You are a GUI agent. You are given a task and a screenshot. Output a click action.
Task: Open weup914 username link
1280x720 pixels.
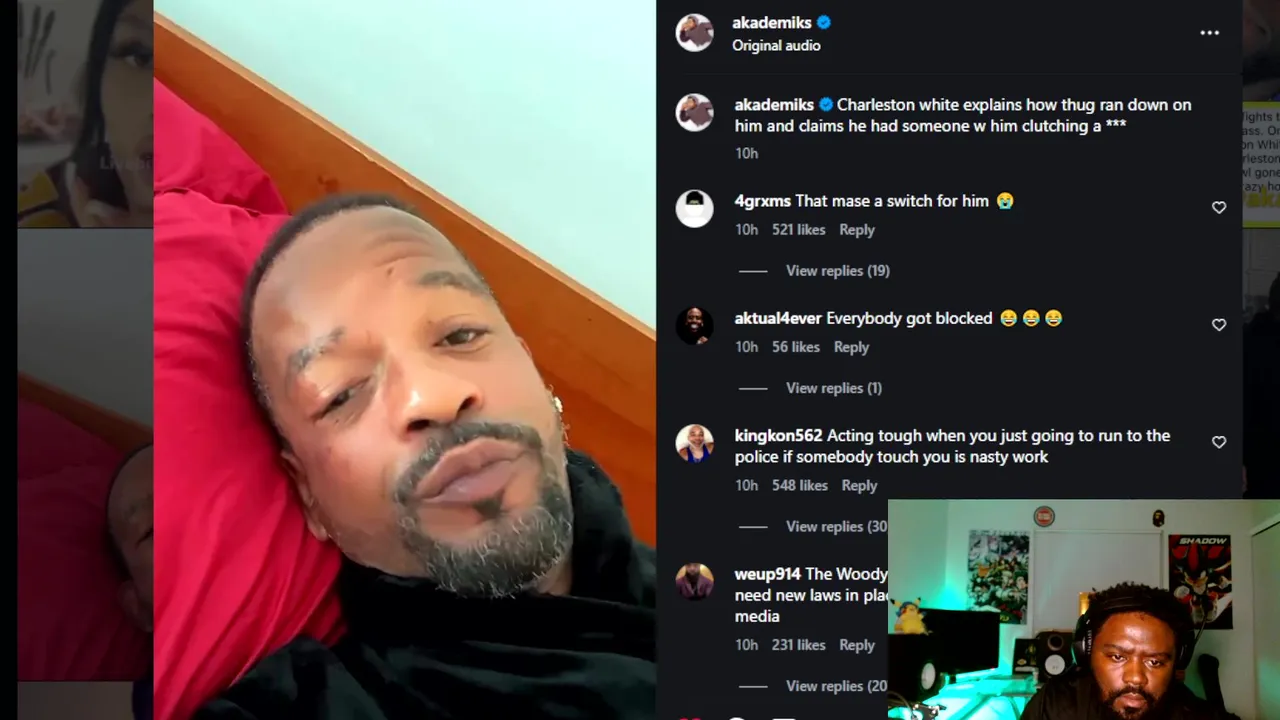click(767, 574)
